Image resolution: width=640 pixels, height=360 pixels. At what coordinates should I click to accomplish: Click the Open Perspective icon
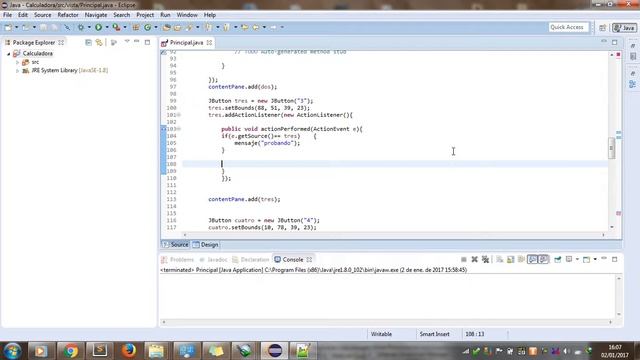602,28
